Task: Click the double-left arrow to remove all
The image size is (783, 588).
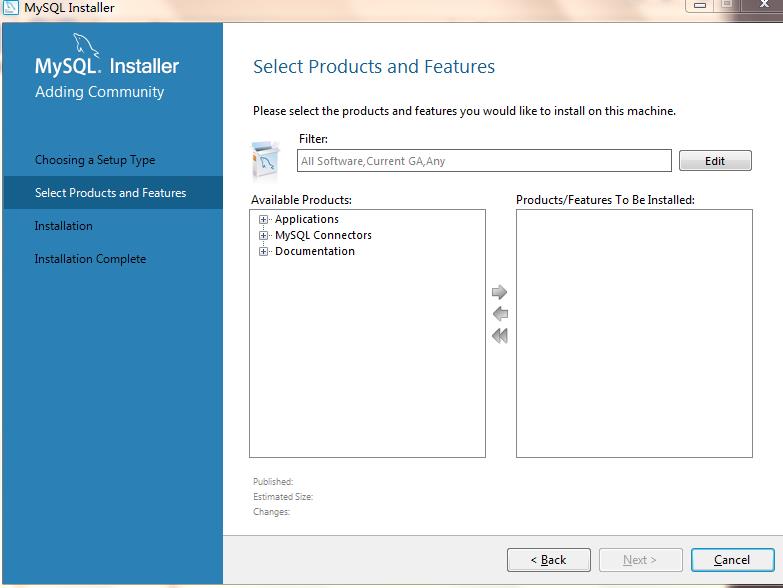Action: pyautogui.click(x=500, y=336)
